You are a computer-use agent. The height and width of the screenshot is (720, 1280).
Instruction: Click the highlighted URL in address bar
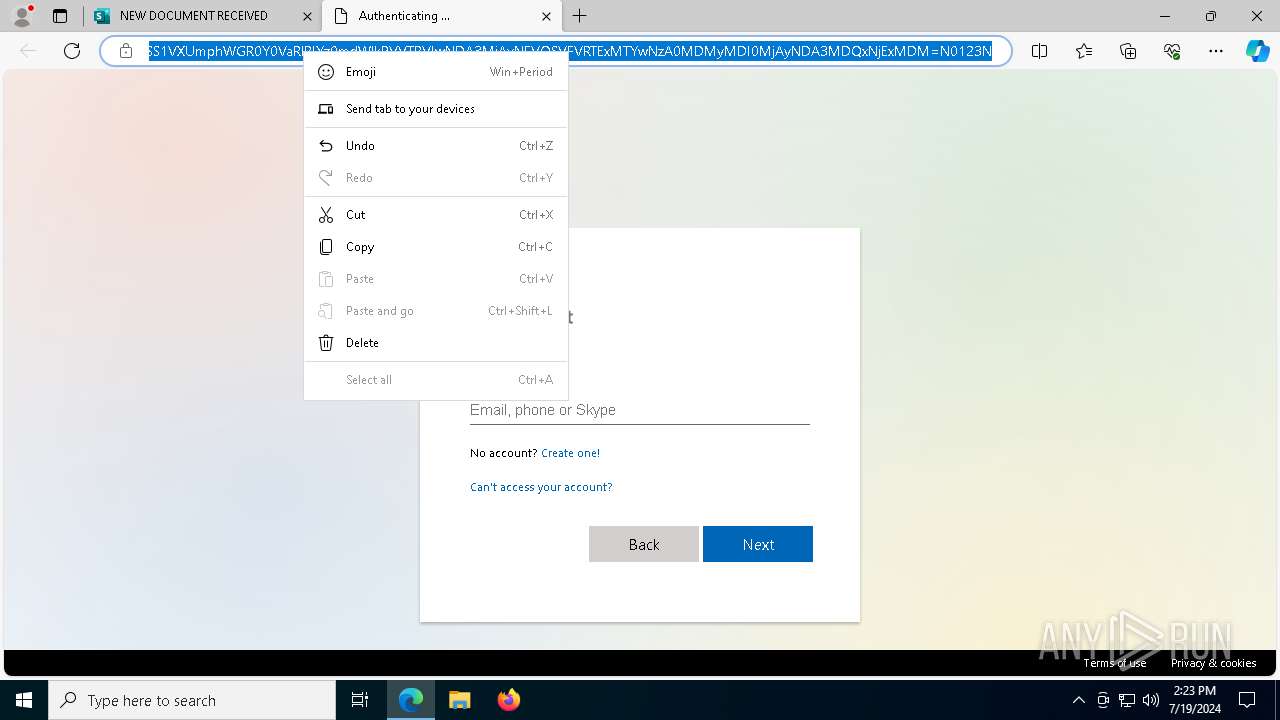570,51
